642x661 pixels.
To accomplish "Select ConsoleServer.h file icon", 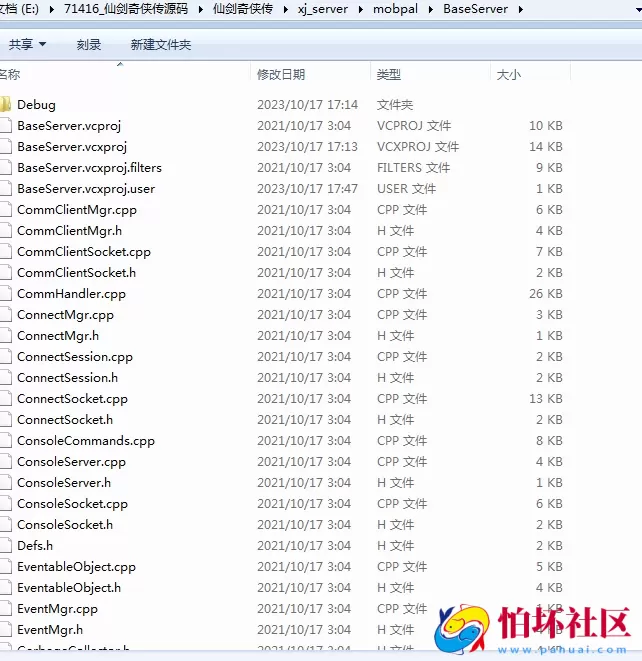I will click(5, 483).
